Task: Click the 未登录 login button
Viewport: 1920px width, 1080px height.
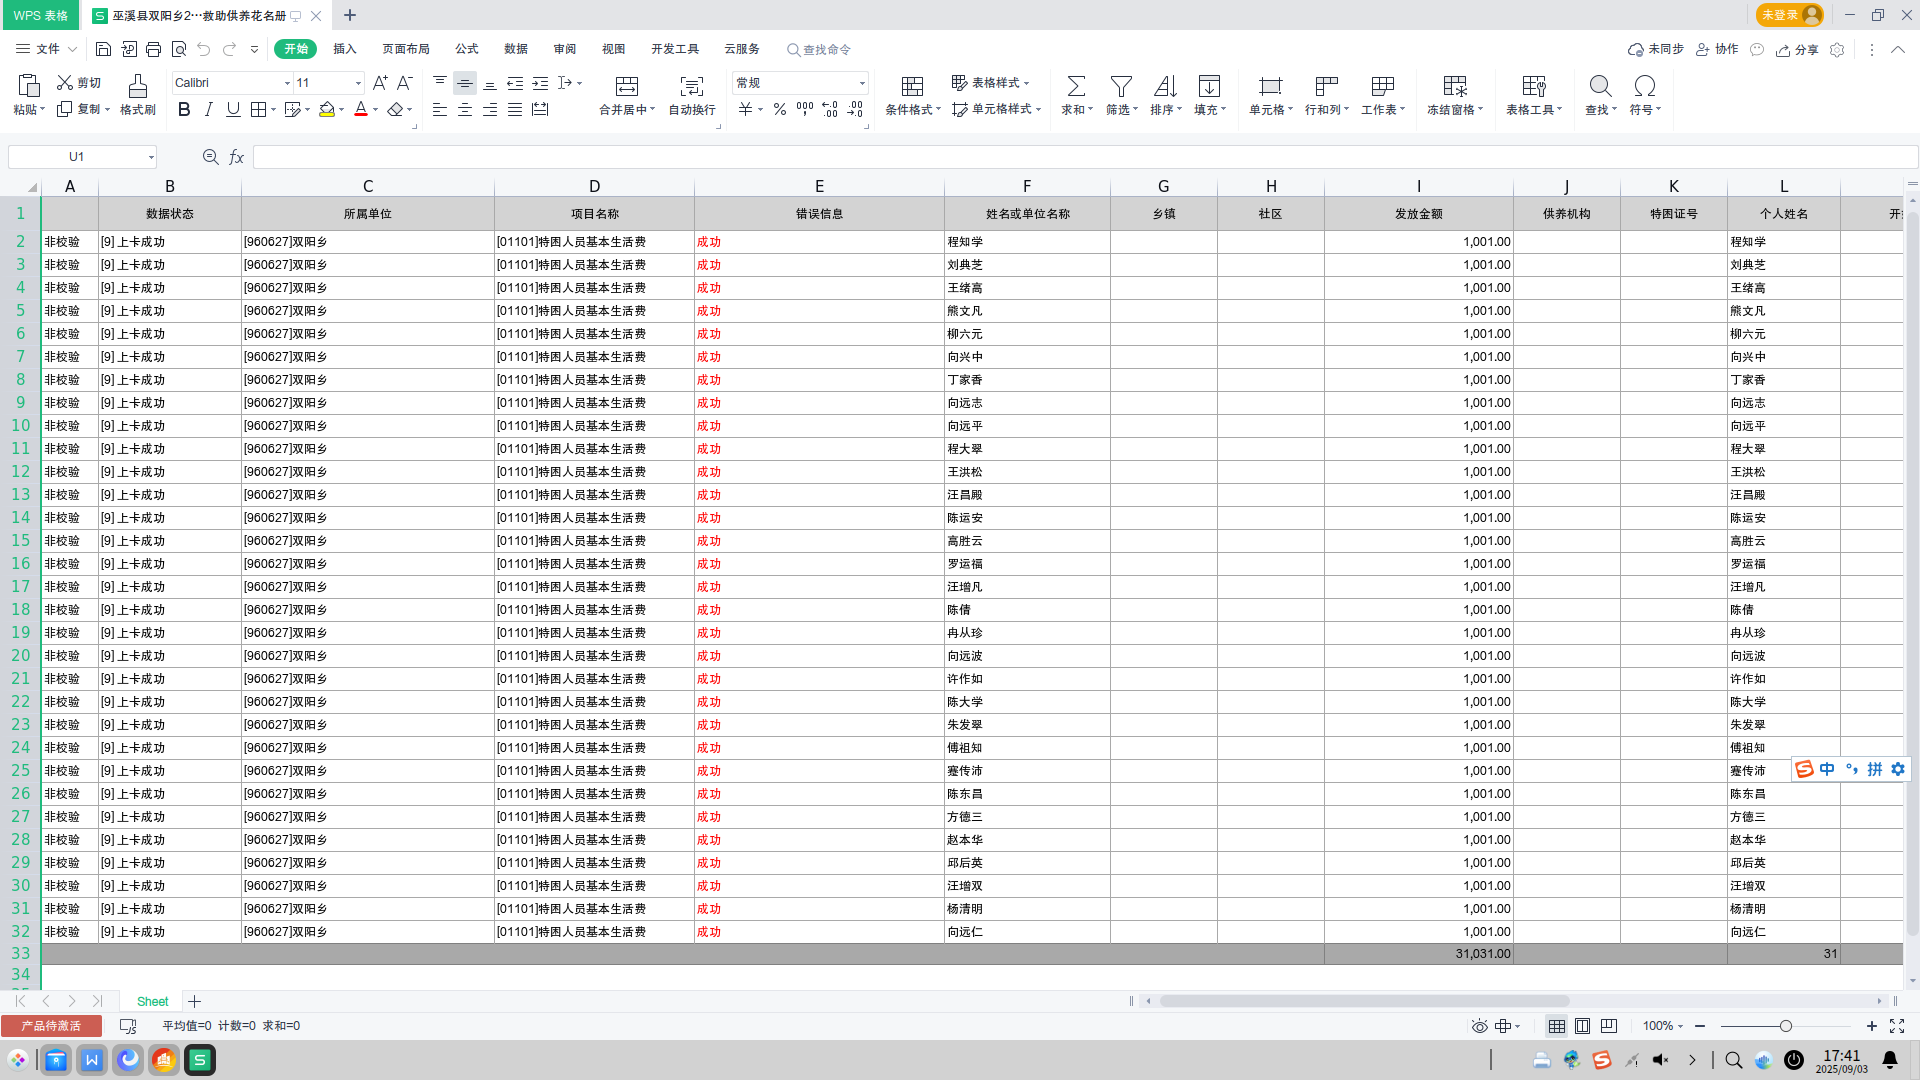Action: [1788, 15]
